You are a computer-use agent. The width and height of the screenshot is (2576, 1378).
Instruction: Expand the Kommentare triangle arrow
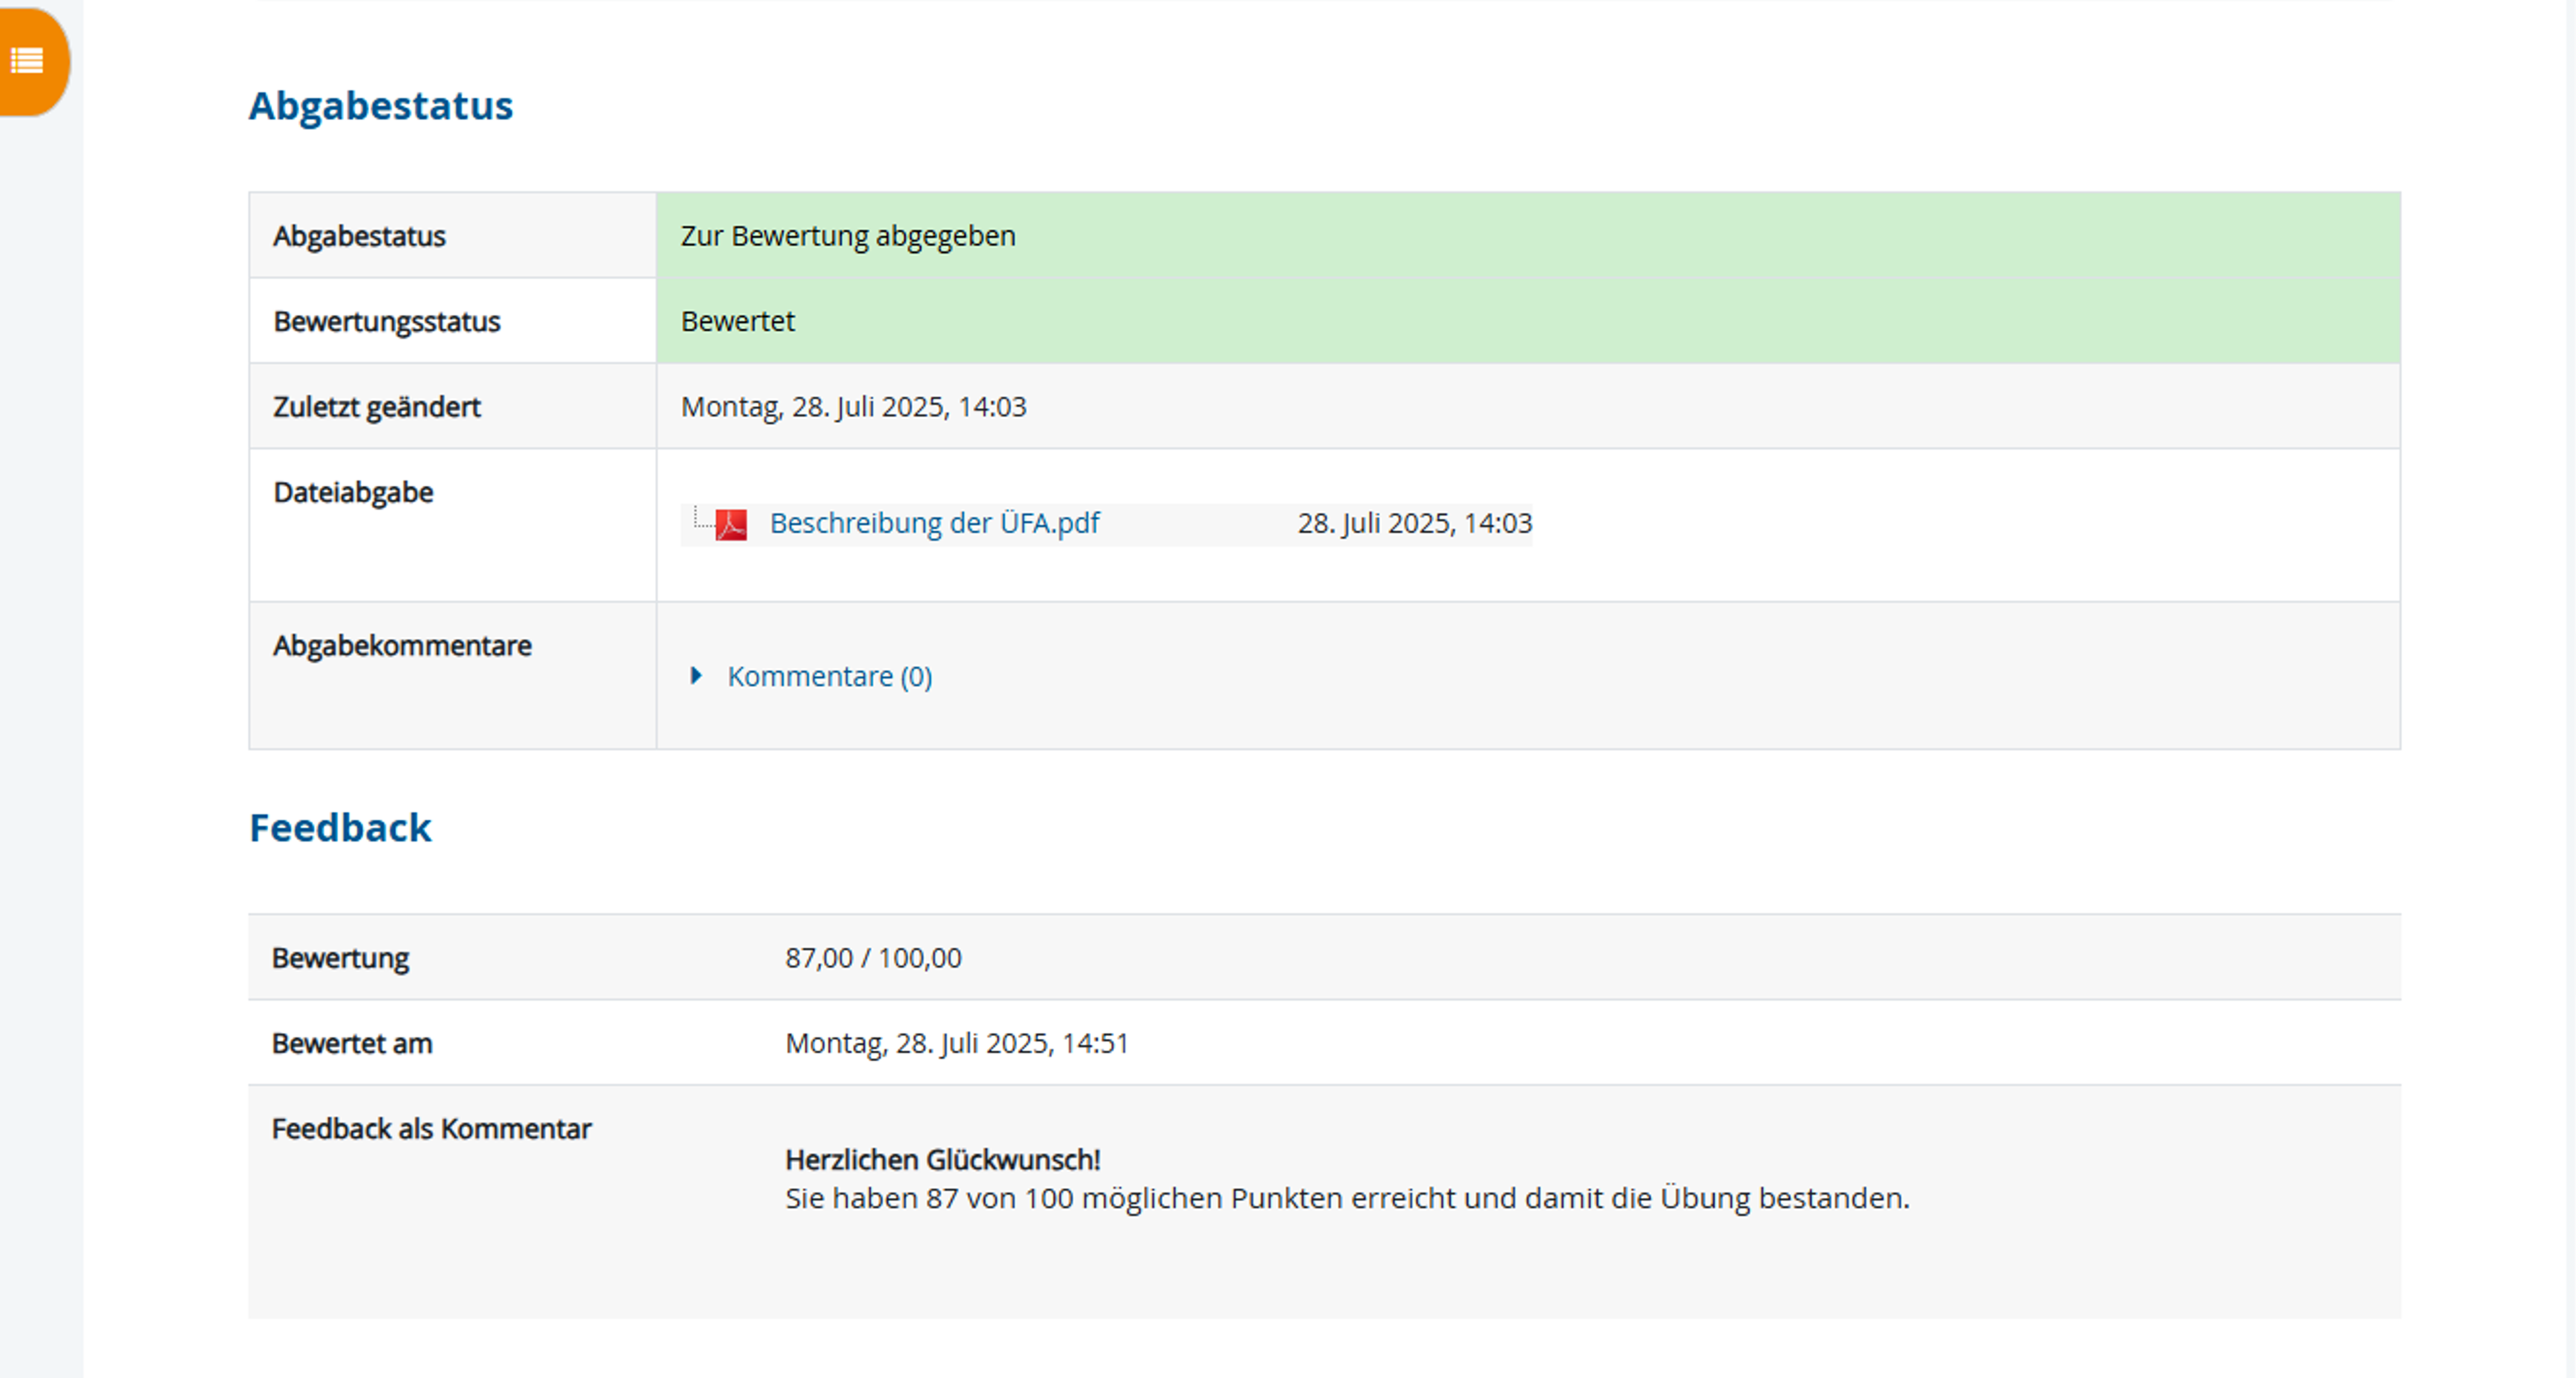coord(696,676)
